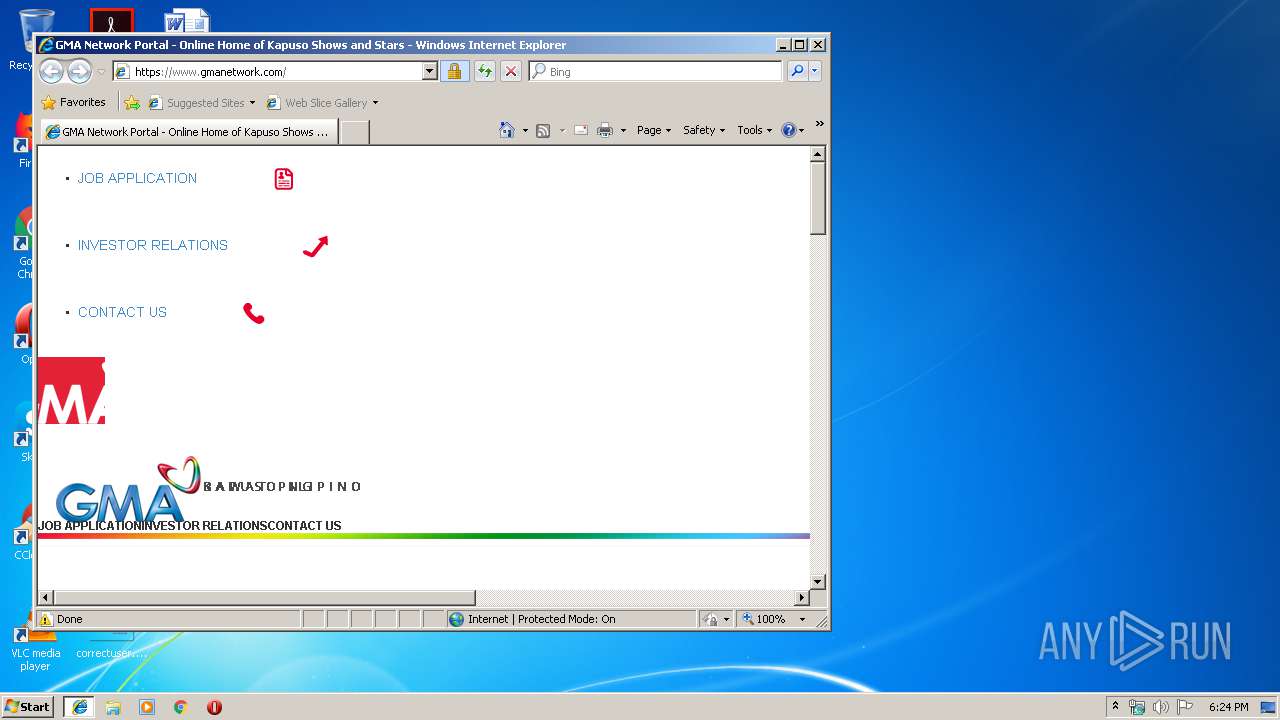Viewport: 1280px width, 720px height.
Task: Expand search provider dropdown arrow
Action: [815, 71]
